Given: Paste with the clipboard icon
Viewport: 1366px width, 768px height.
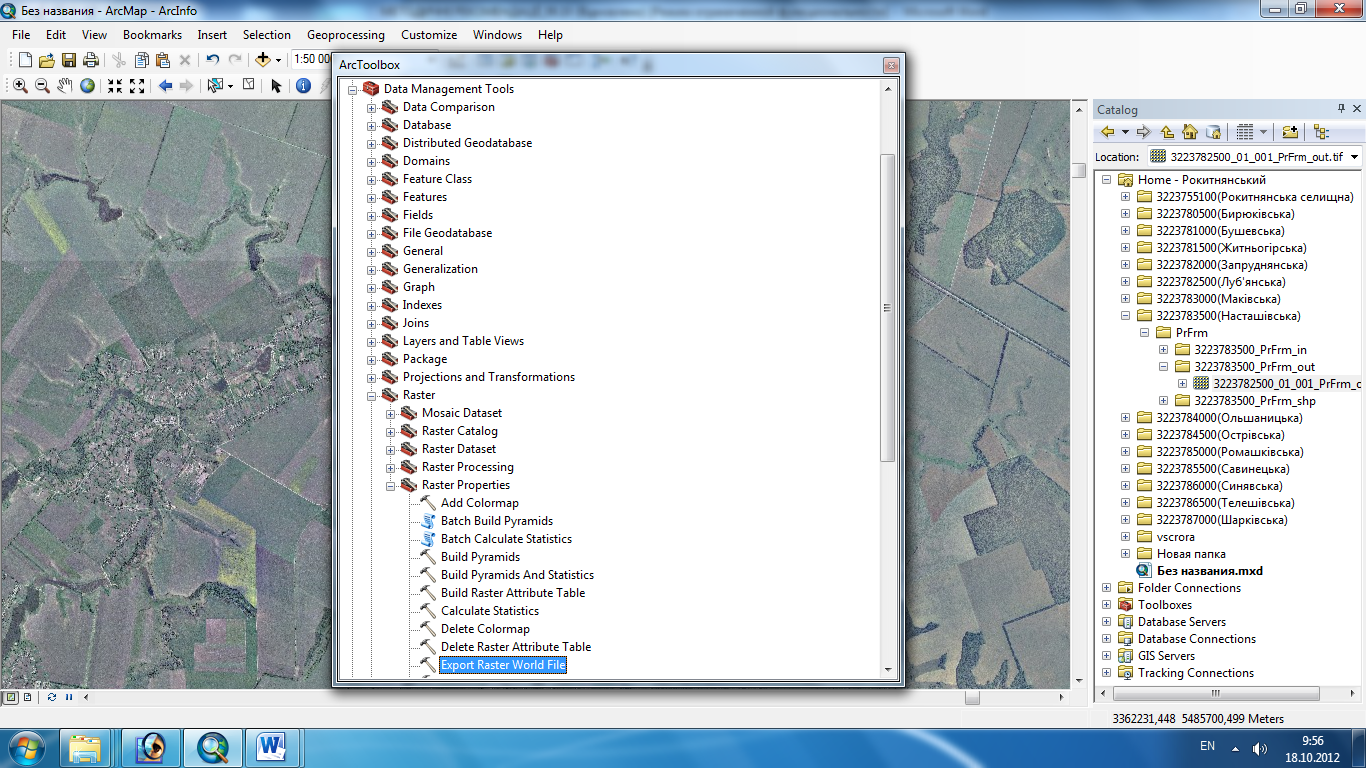Looking at the screenshot, I should pos(162,60).
